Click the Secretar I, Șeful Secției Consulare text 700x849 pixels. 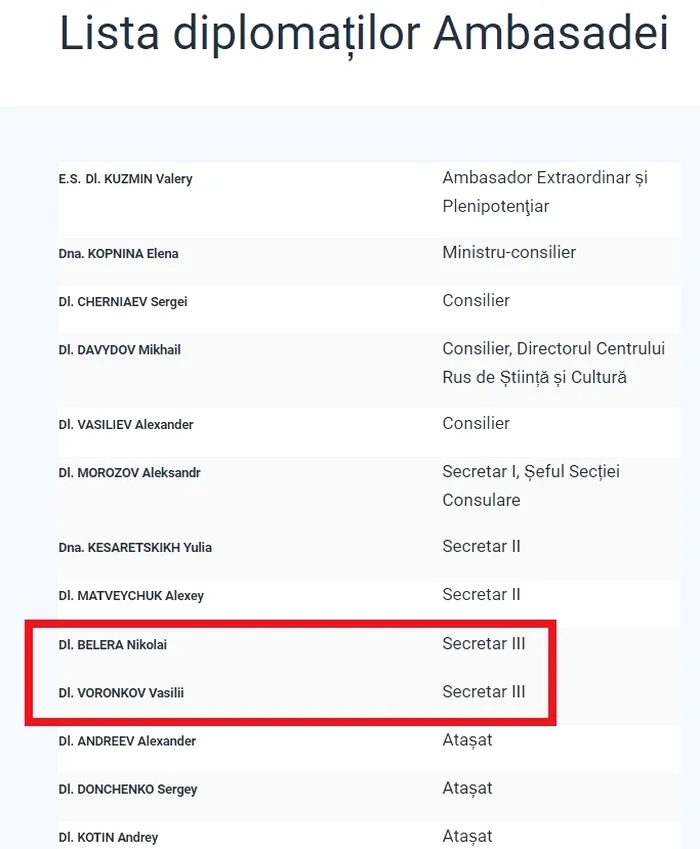(531, 486)
